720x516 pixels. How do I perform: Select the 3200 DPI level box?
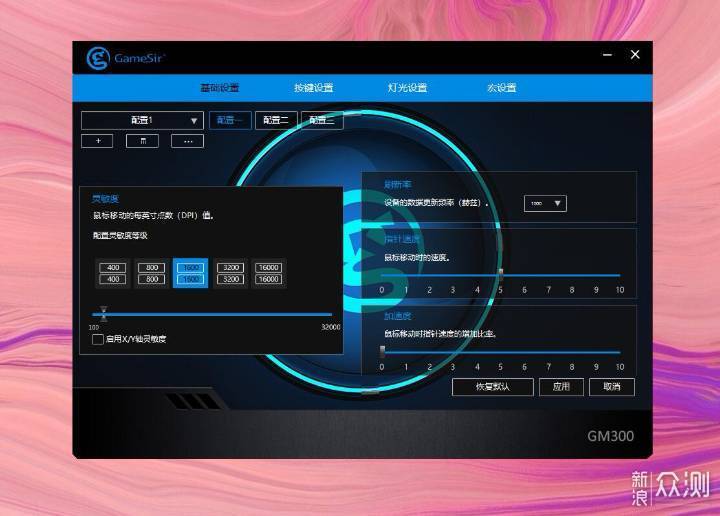(231, 273)
